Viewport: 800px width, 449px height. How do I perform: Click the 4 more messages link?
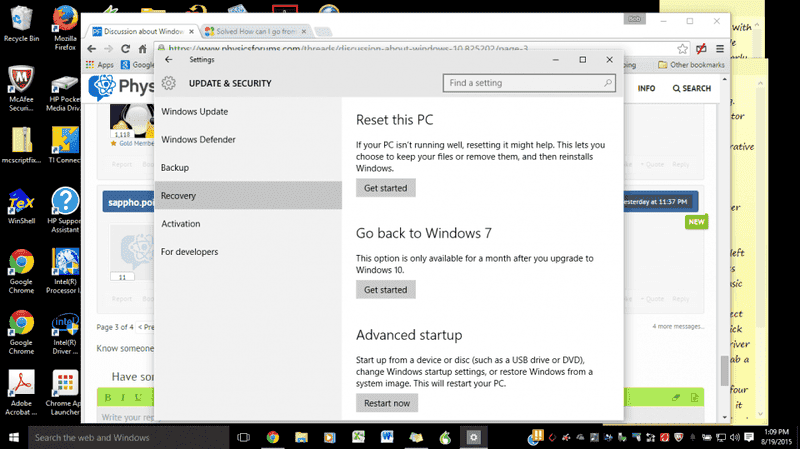(x=678, y=327)
